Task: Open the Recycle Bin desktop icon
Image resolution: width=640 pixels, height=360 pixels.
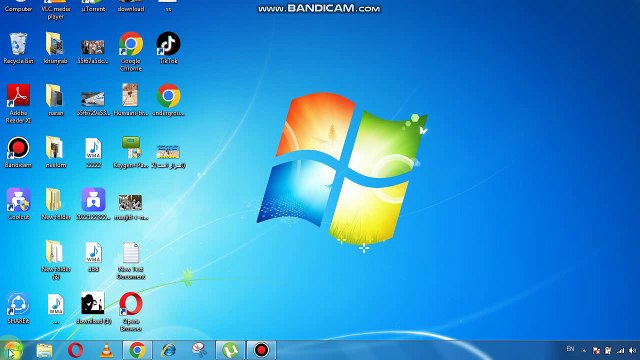Action: point(18,48)
